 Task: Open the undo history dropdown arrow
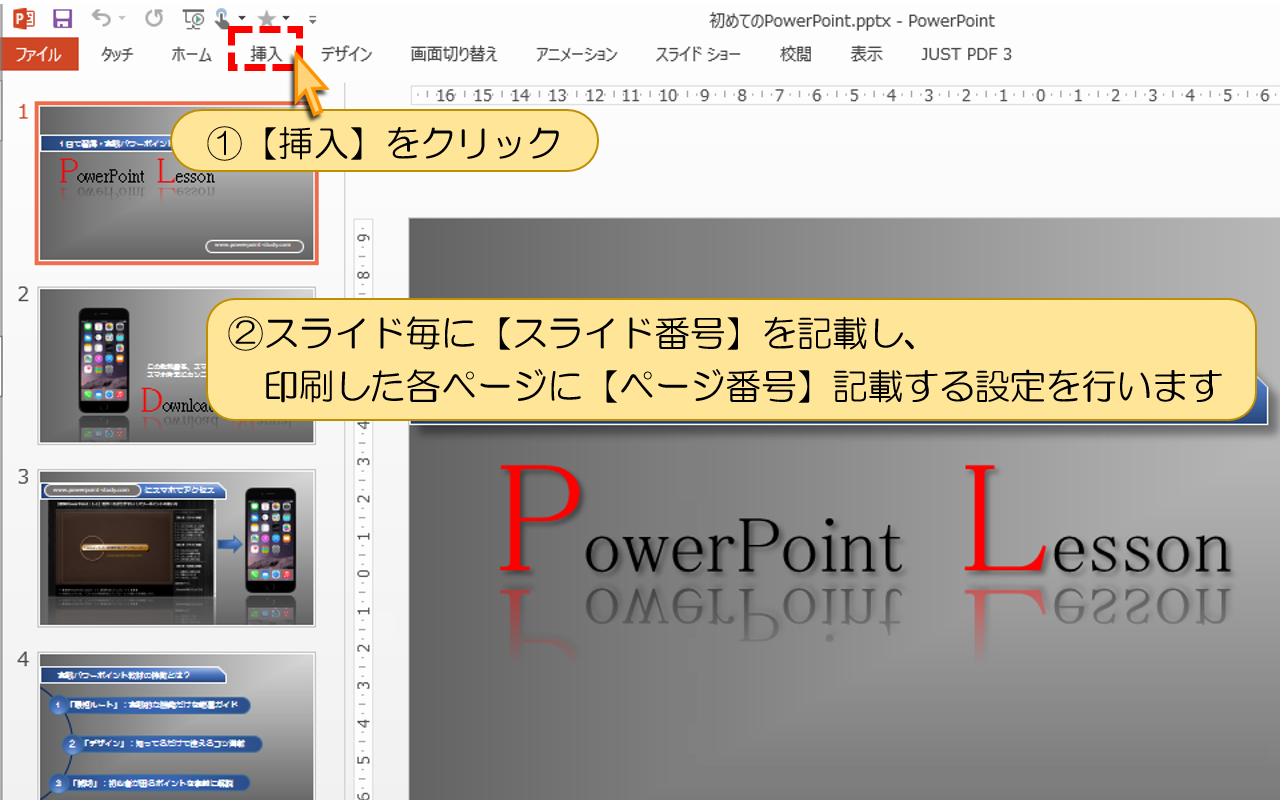(x=122, y=19)
